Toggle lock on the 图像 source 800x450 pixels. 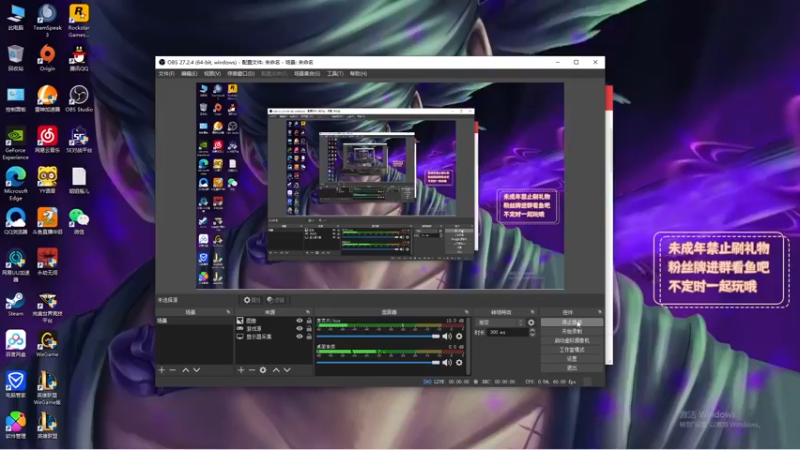tap(309, 321)
